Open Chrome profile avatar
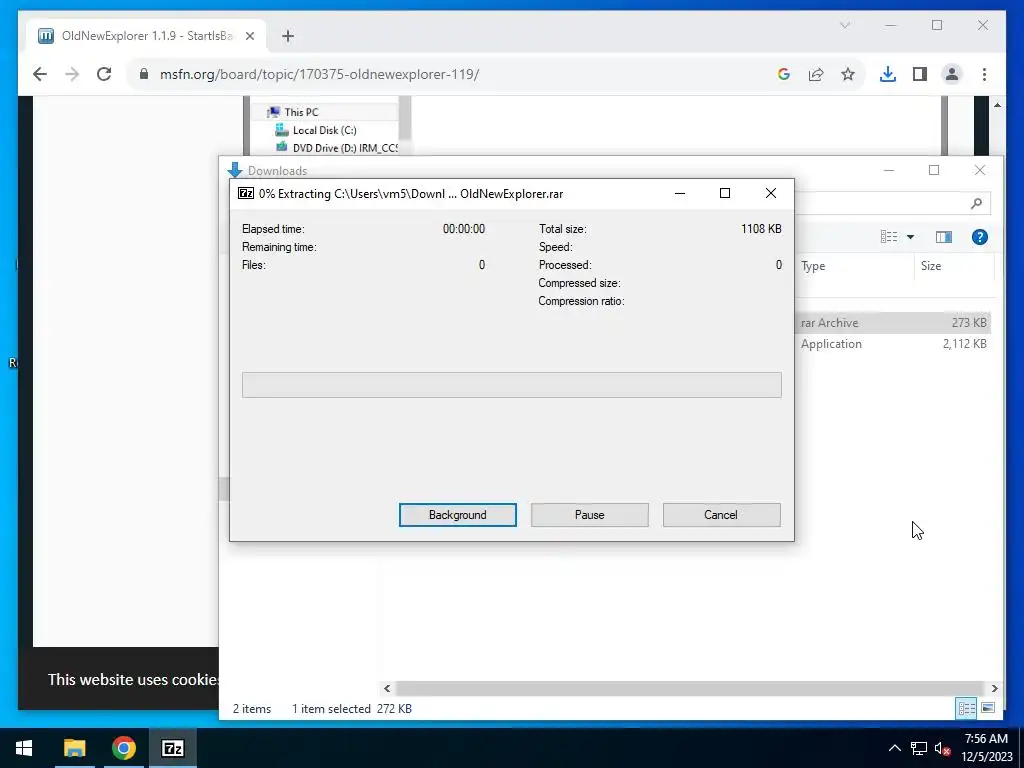 click(x=952, y=74)
